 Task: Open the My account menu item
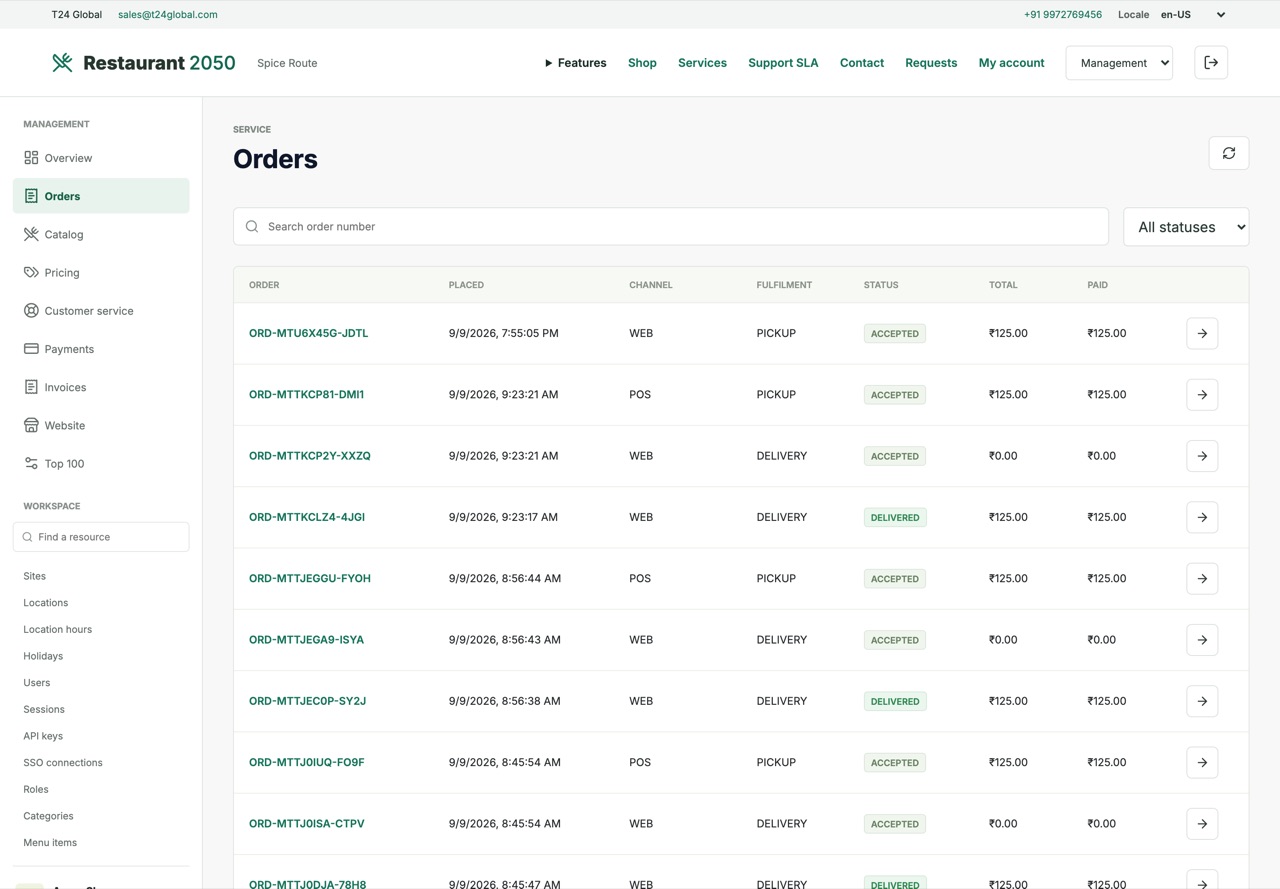point(1011,63)
